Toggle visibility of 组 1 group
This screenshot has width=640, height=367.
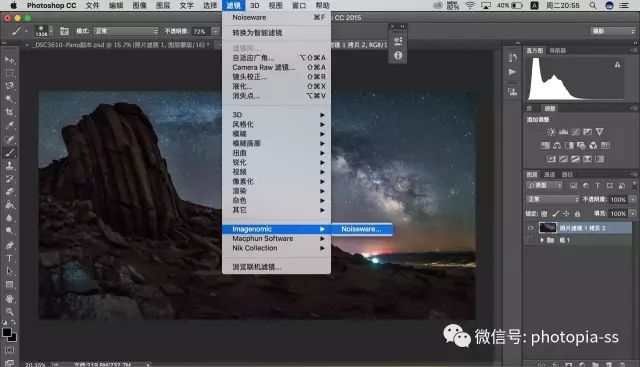pyautogui.click(x=530, y=240)
